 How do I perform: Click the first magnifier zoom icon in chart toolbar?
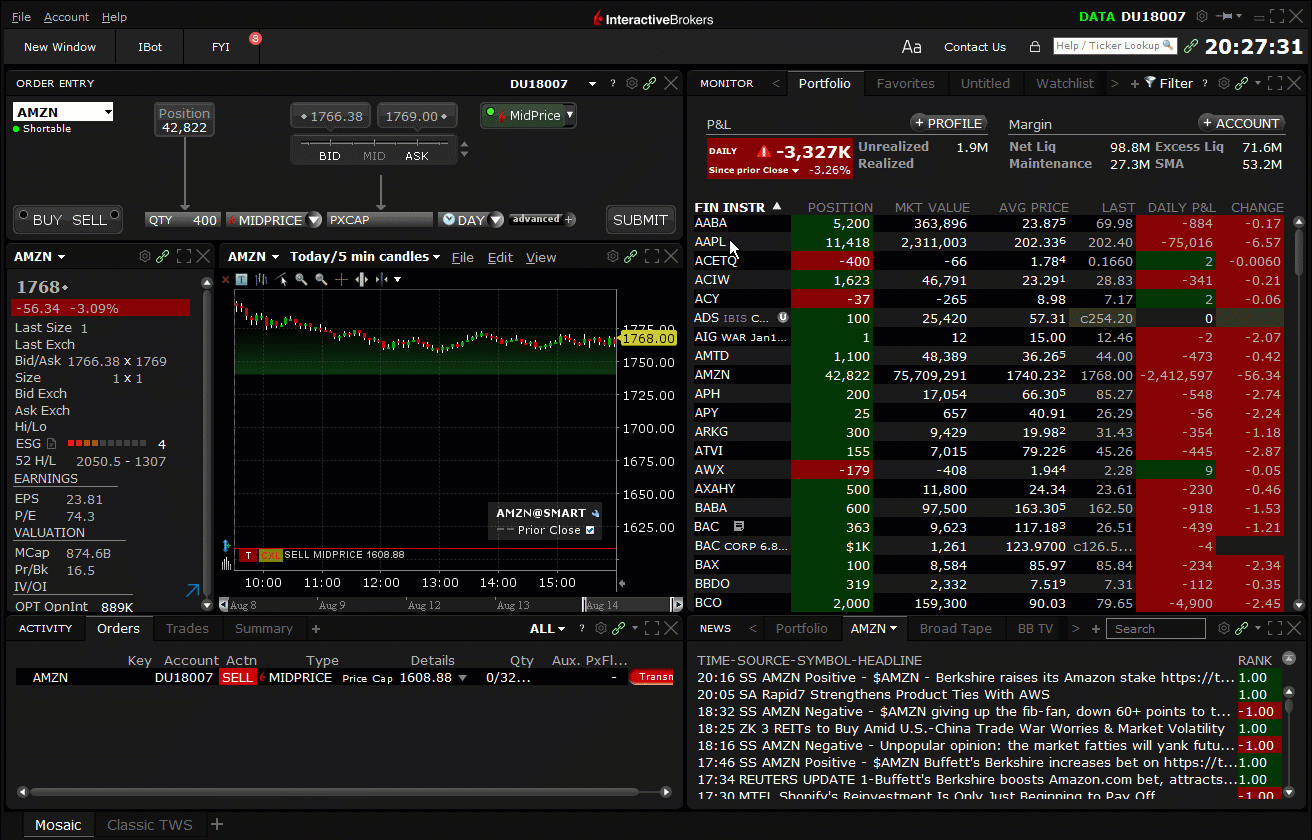pos(302,280)
